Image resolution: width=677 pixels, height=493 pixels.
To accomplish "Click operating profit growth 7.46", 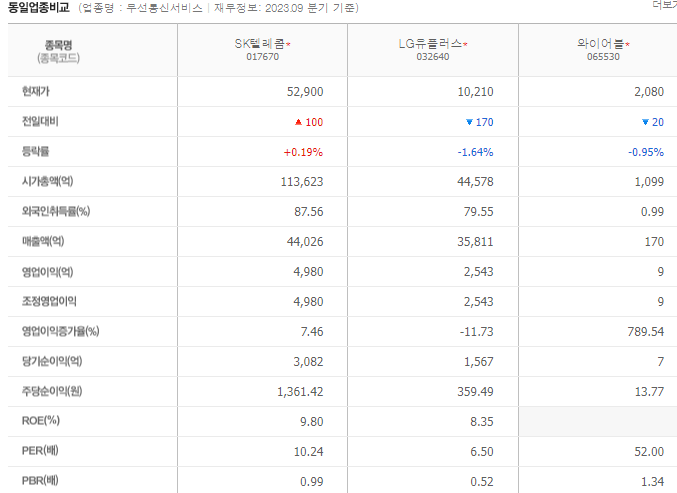I will coord(312,332).
